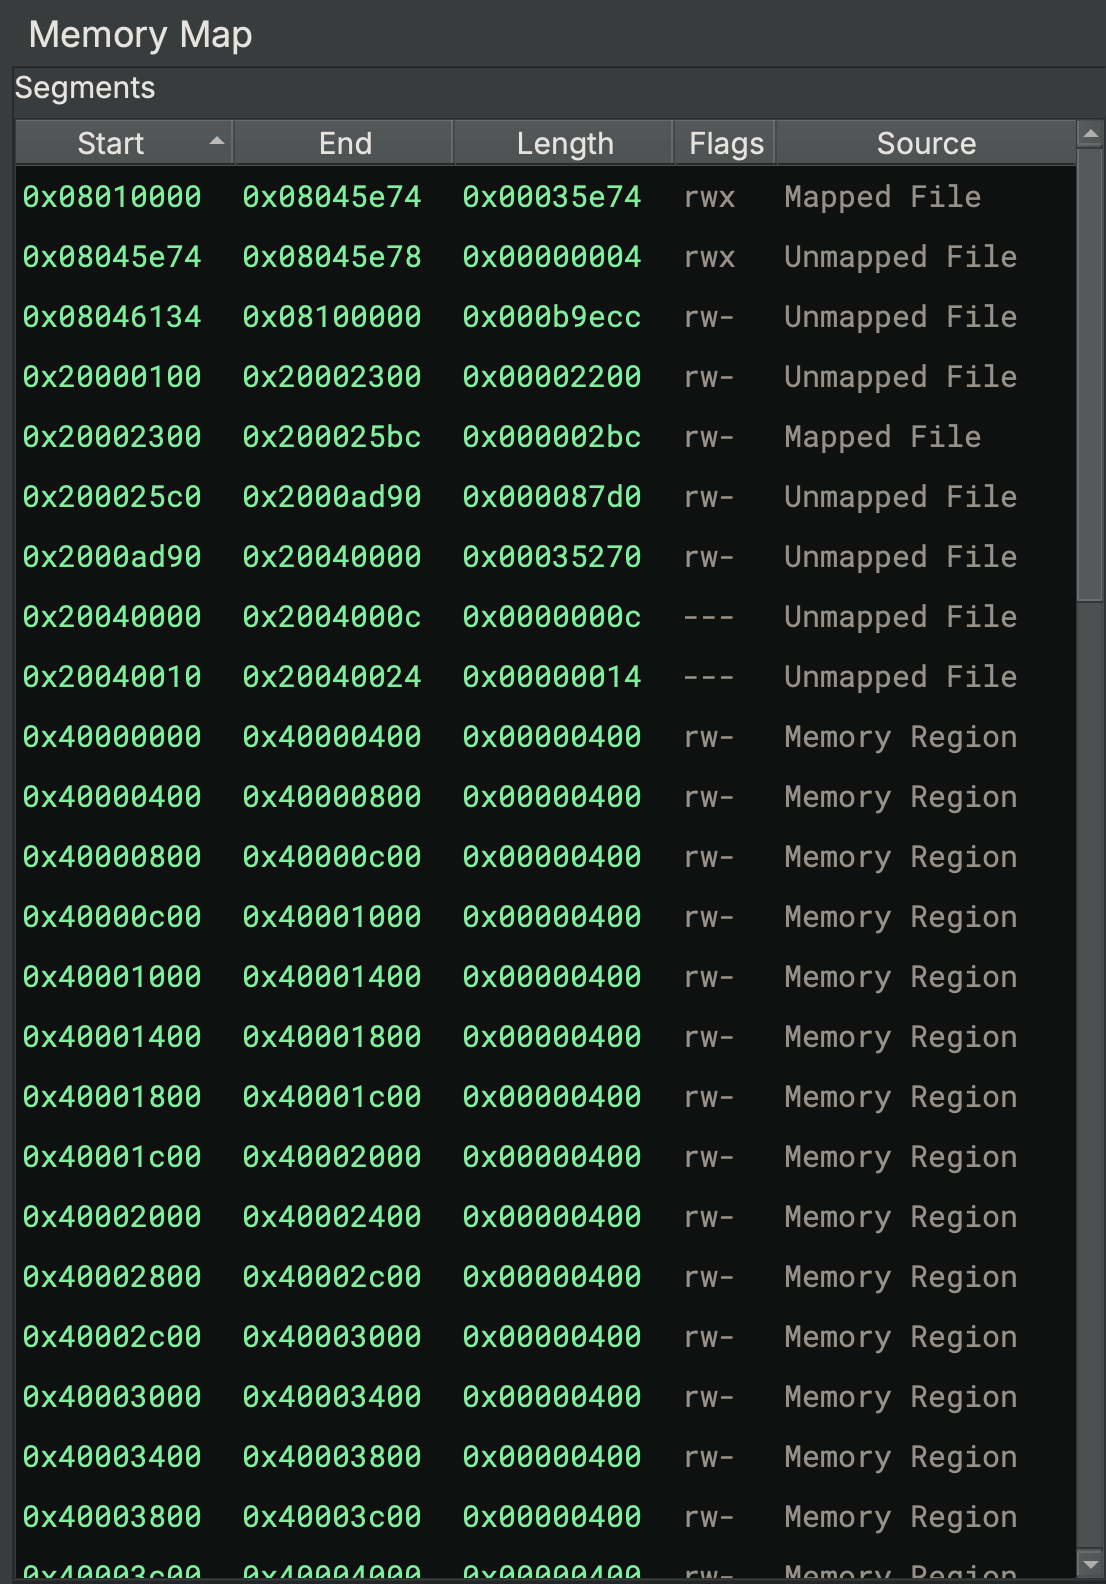Select length value 0x0000000c
Image resolution: width=1106 pixels, height=1584 pixels.
[x=552, y=617]
